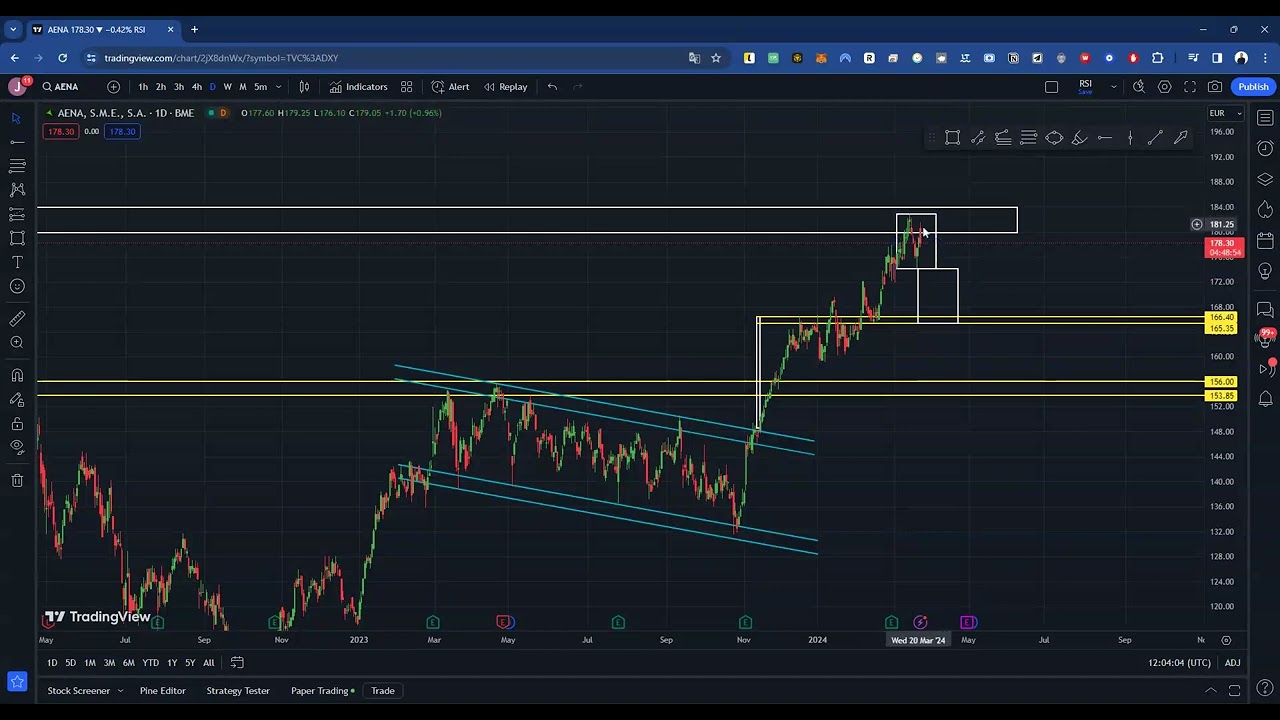1280x720 pixels.
Task: Toggle lock all drawings padlock icon
Action: point(17,424)
